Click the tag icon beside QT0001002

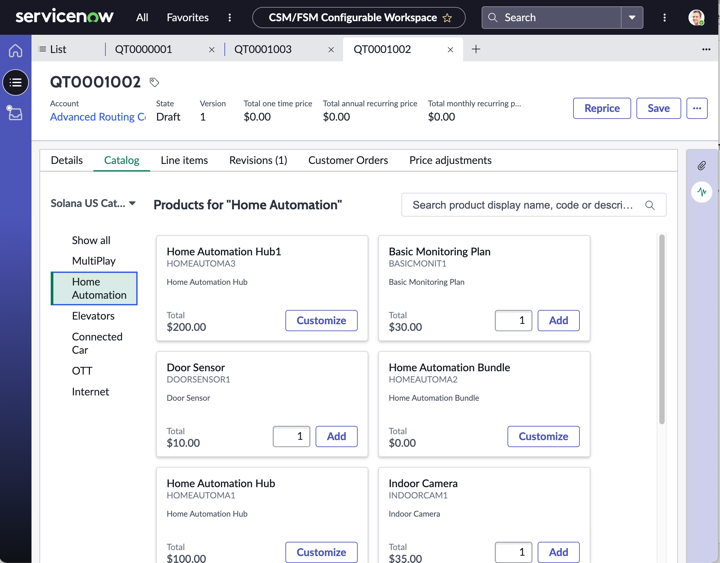click(154, 82)
